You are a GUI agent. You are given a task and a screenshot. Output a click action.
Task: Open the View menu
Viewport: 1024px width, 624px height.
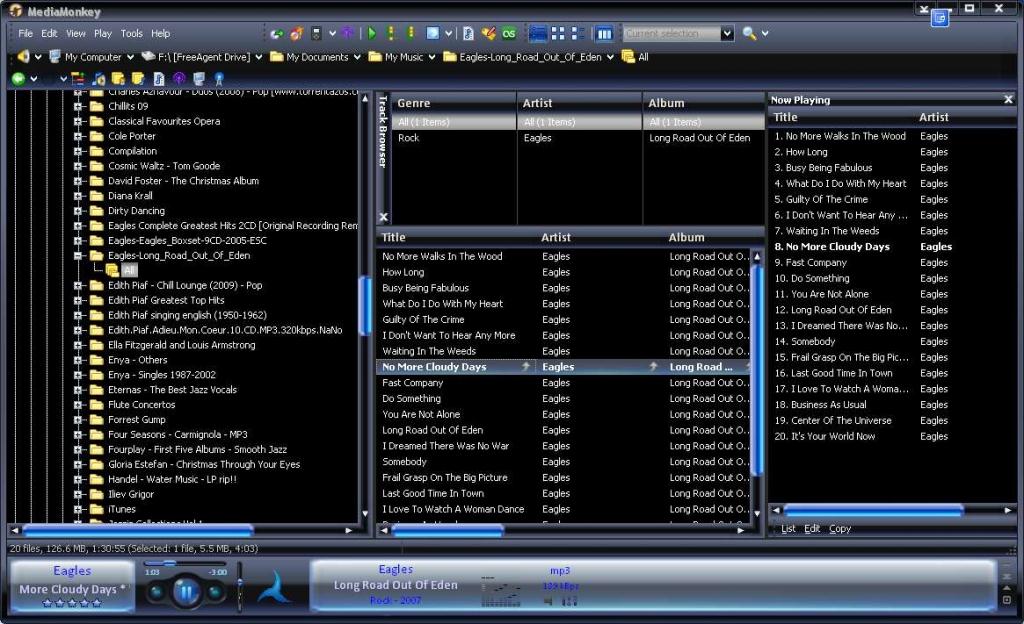[x=76, y=33]
